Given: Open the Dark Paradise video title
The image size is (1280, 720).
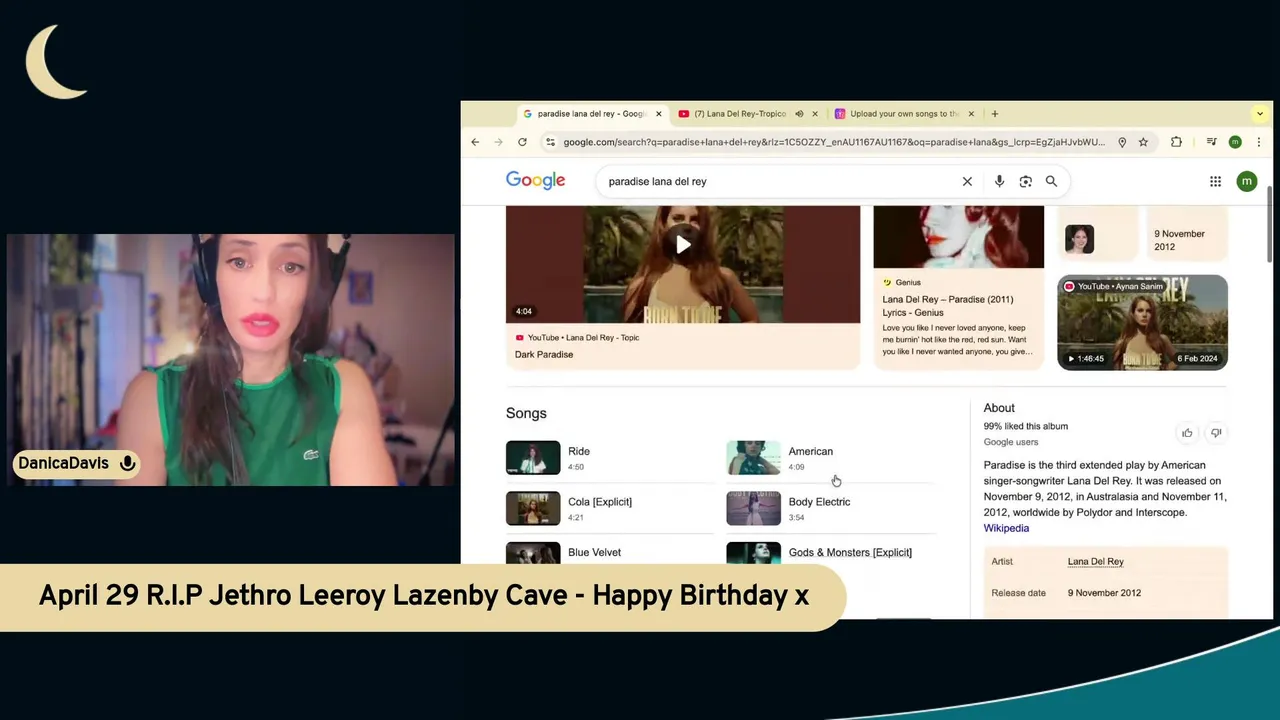Looking at the screenshot, I should click(544, 354).
